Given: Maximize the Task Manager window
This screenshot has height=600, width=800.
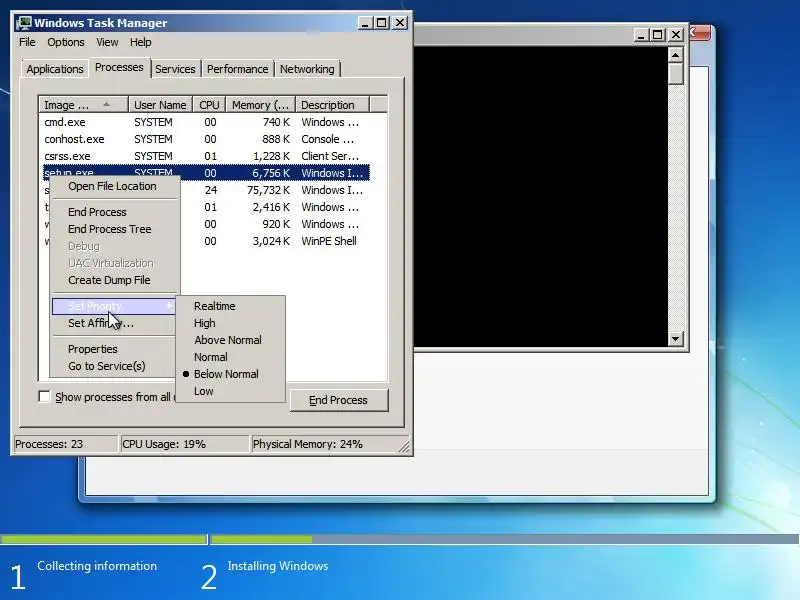Looking at the screenshot, I should pyautogui.click(x=382, y=23).
